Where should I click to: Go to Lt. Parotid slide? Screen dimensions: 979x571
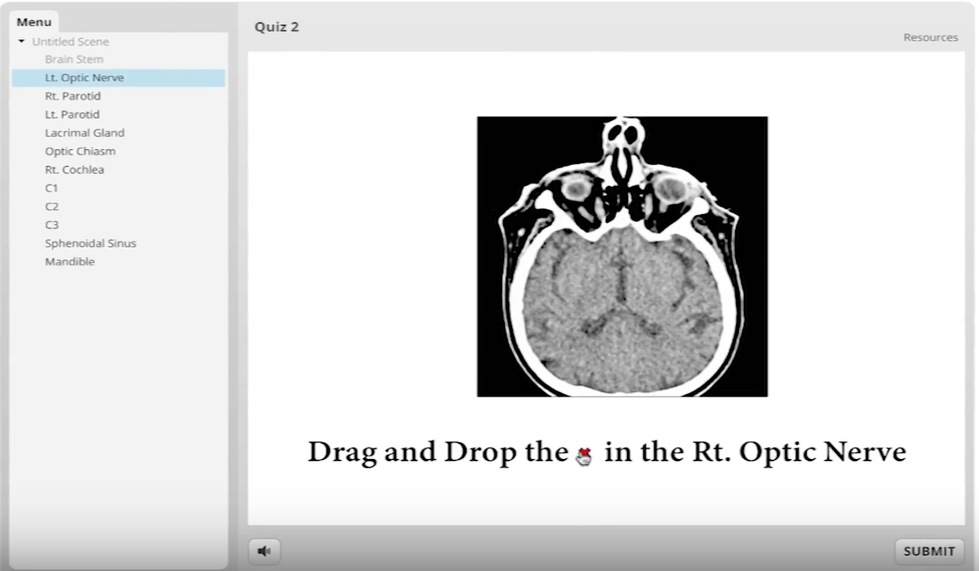tap(72, 115)
